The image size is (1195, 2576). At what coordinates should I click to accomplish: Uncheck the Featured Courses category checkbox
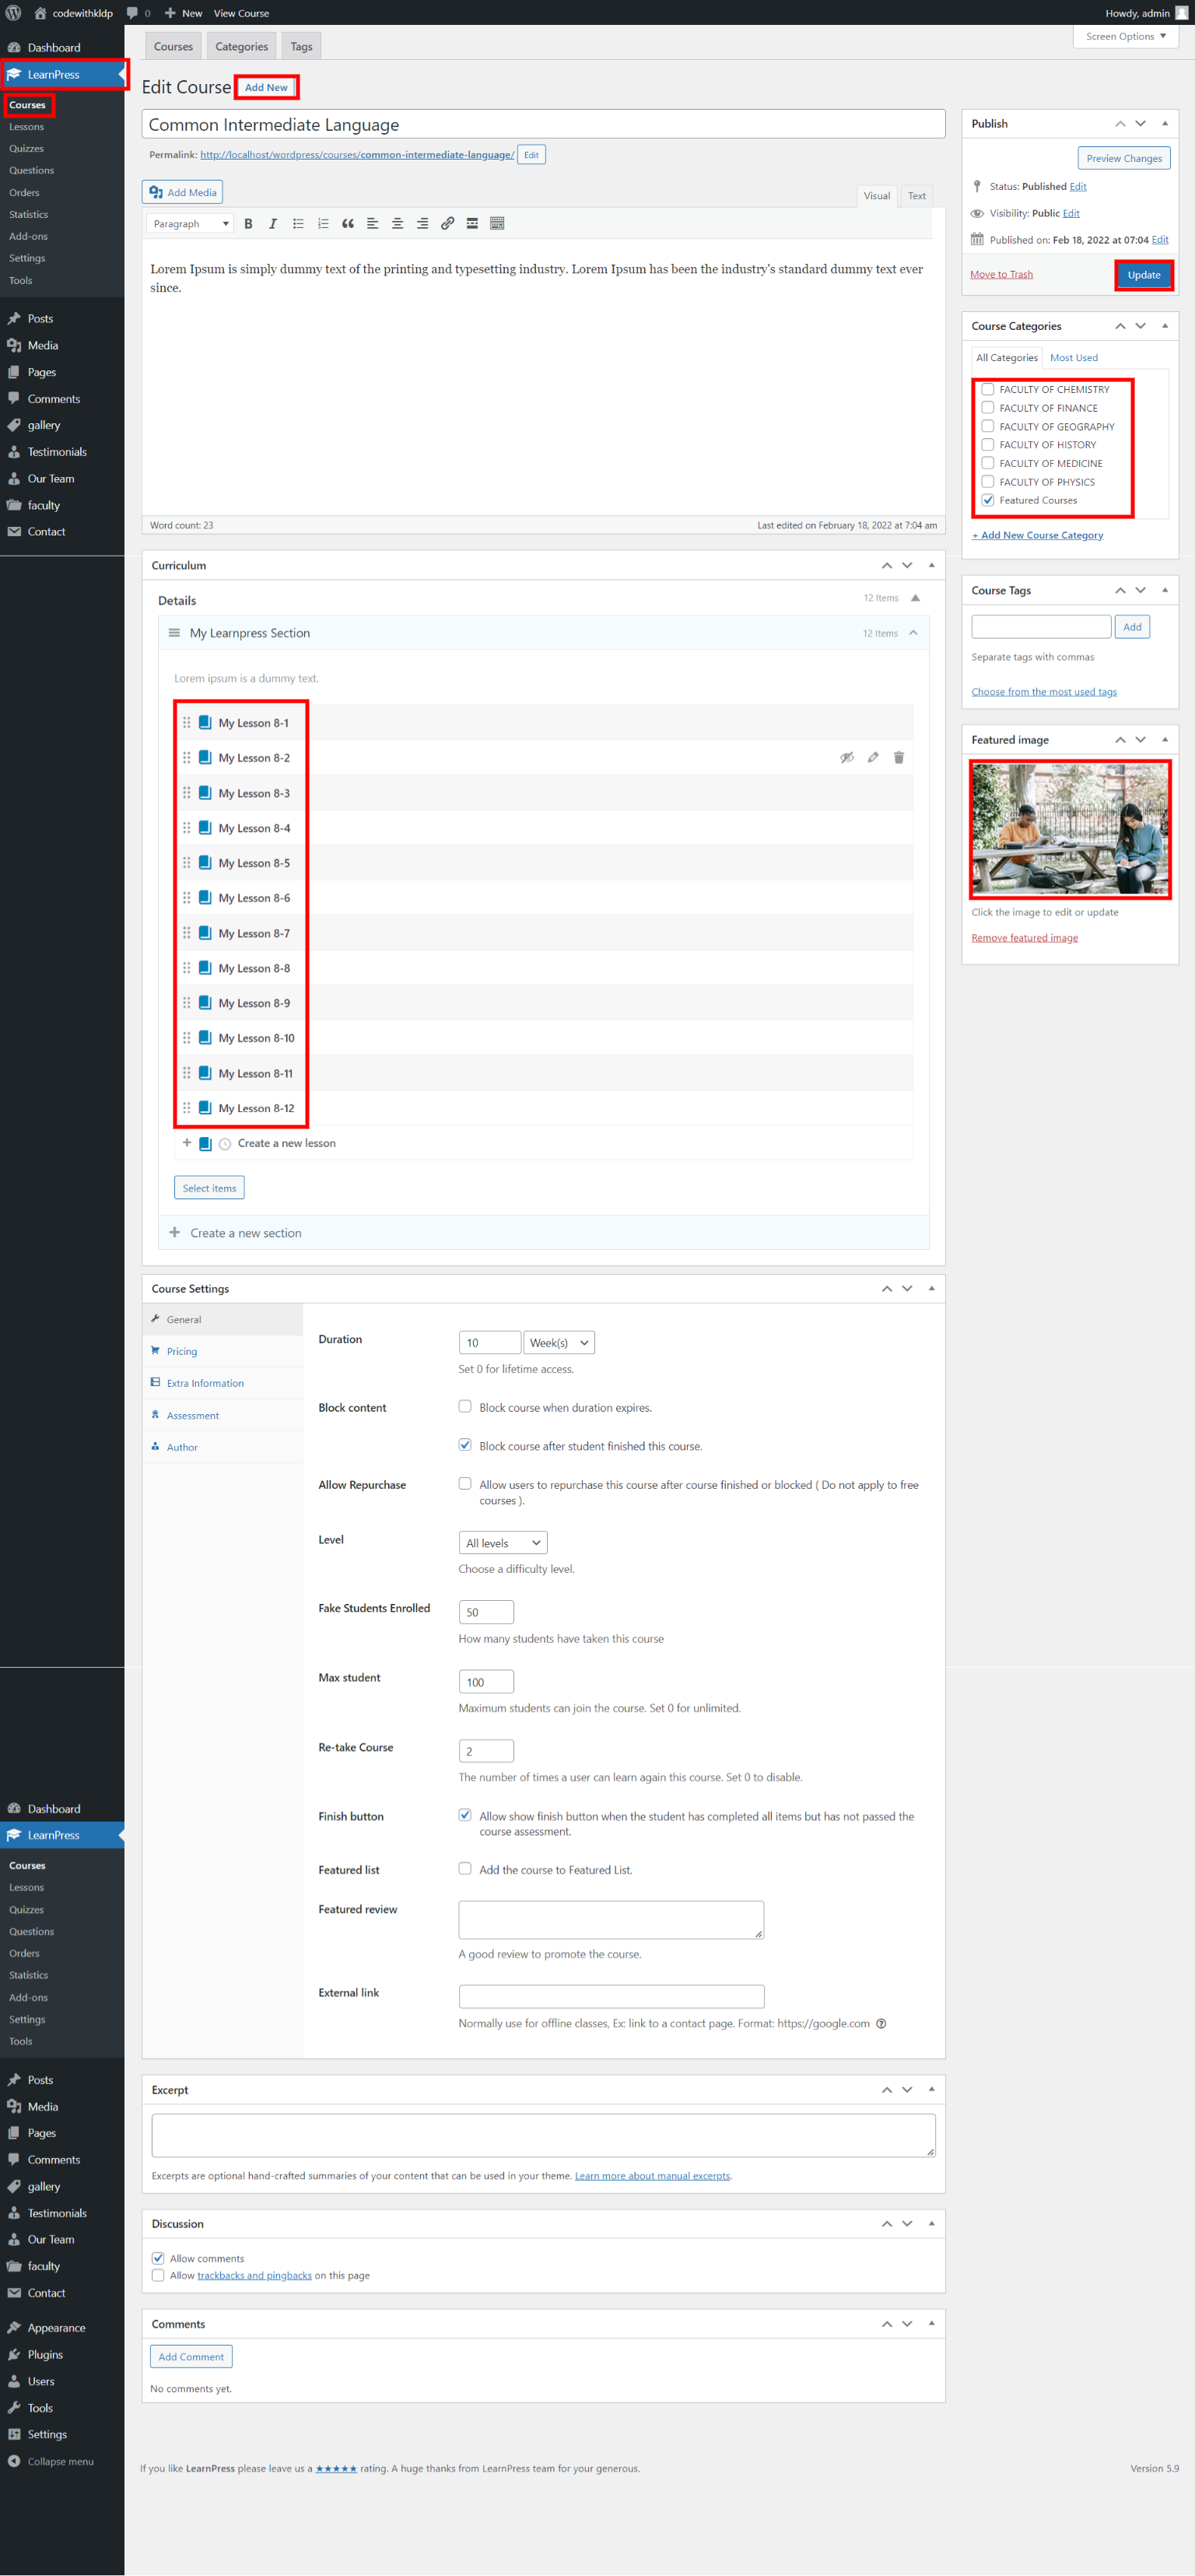point(988,500)
